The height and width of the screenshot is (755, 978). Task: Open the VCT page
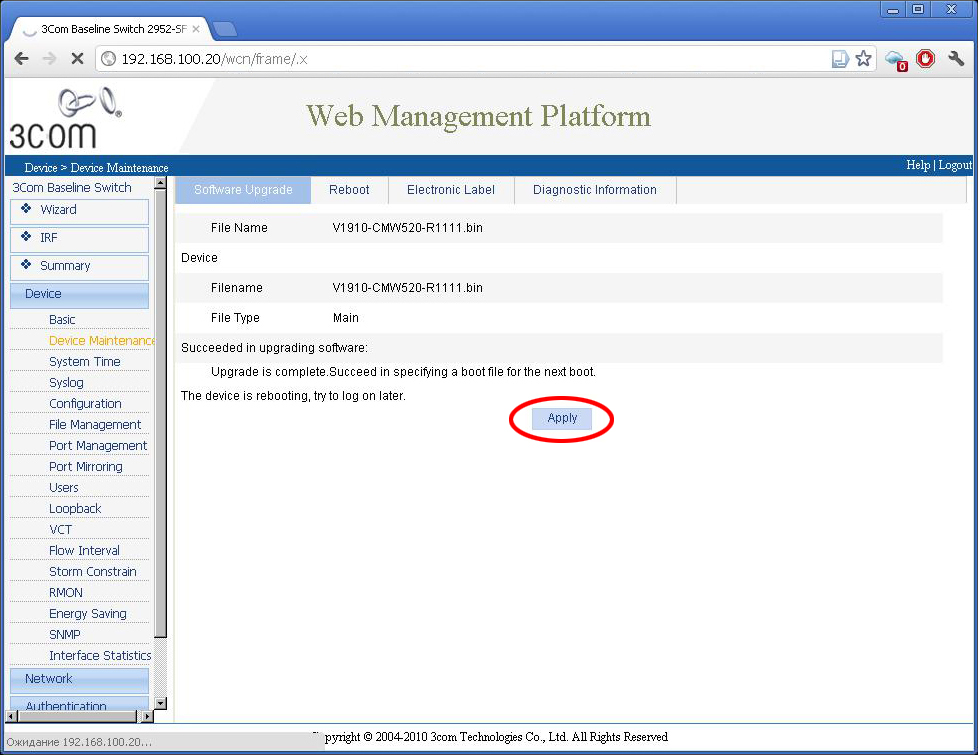tap(61, 530)
